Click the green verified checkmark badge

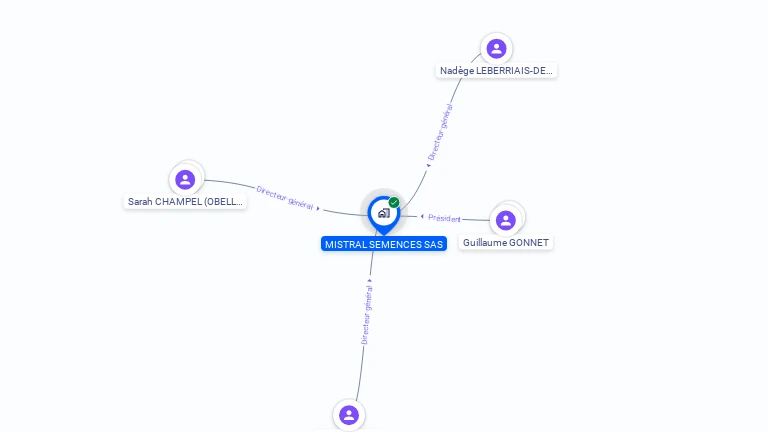pos(394,202)
